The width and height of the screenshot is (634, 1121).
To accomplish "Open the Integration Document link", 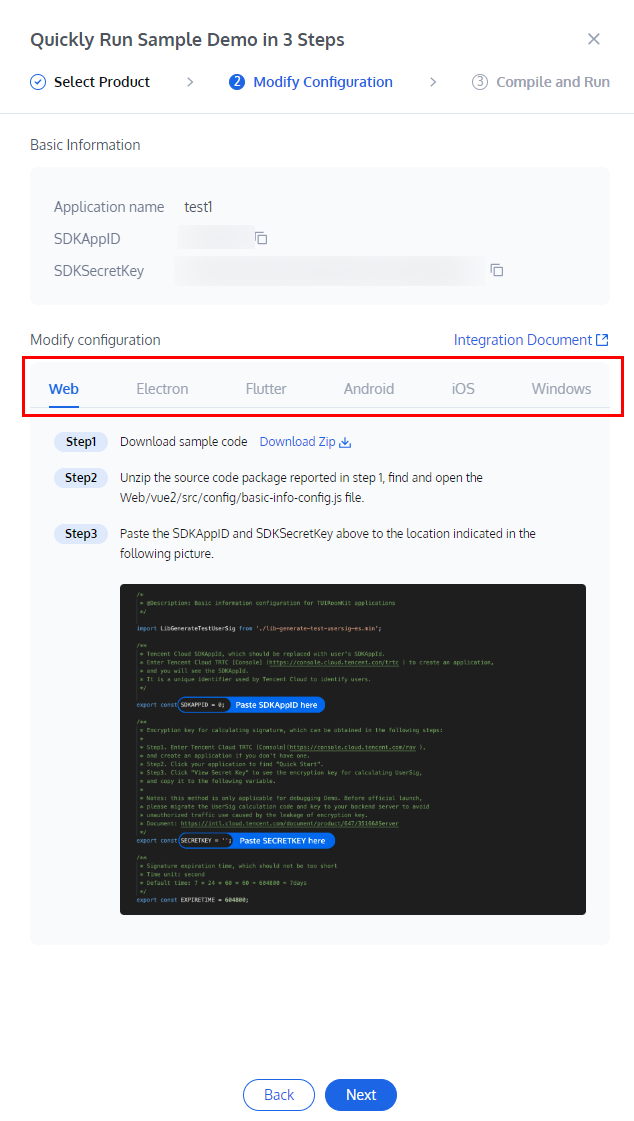I will tap(531, 340).
